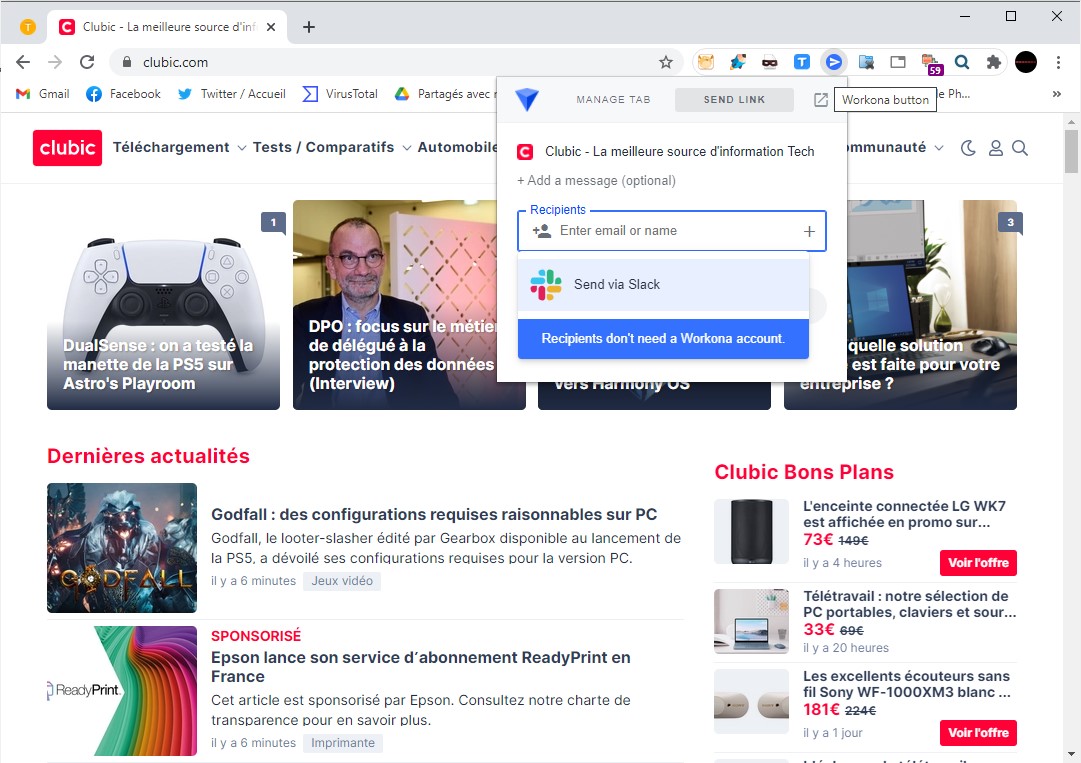The width and height of the screenshot is (1081, 763).
Task: Open the Dernières actualités heading
Action: (148, 456)
